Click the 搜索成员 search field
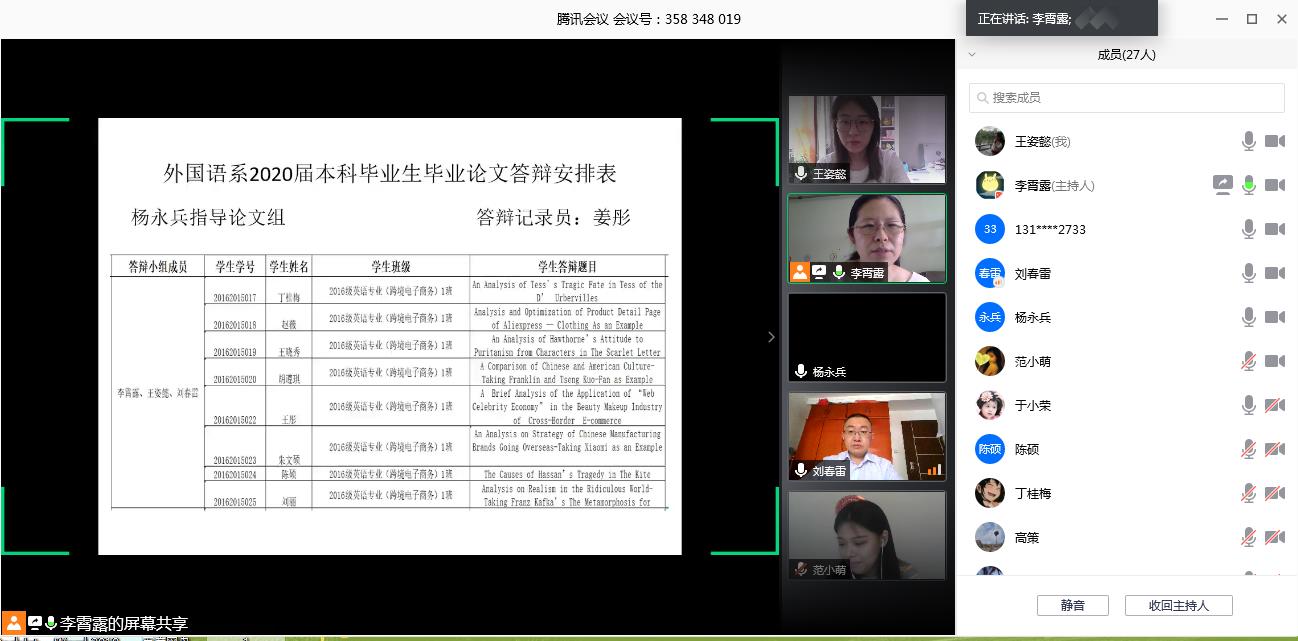1298x641 pixels. (x=1126, y=98)
